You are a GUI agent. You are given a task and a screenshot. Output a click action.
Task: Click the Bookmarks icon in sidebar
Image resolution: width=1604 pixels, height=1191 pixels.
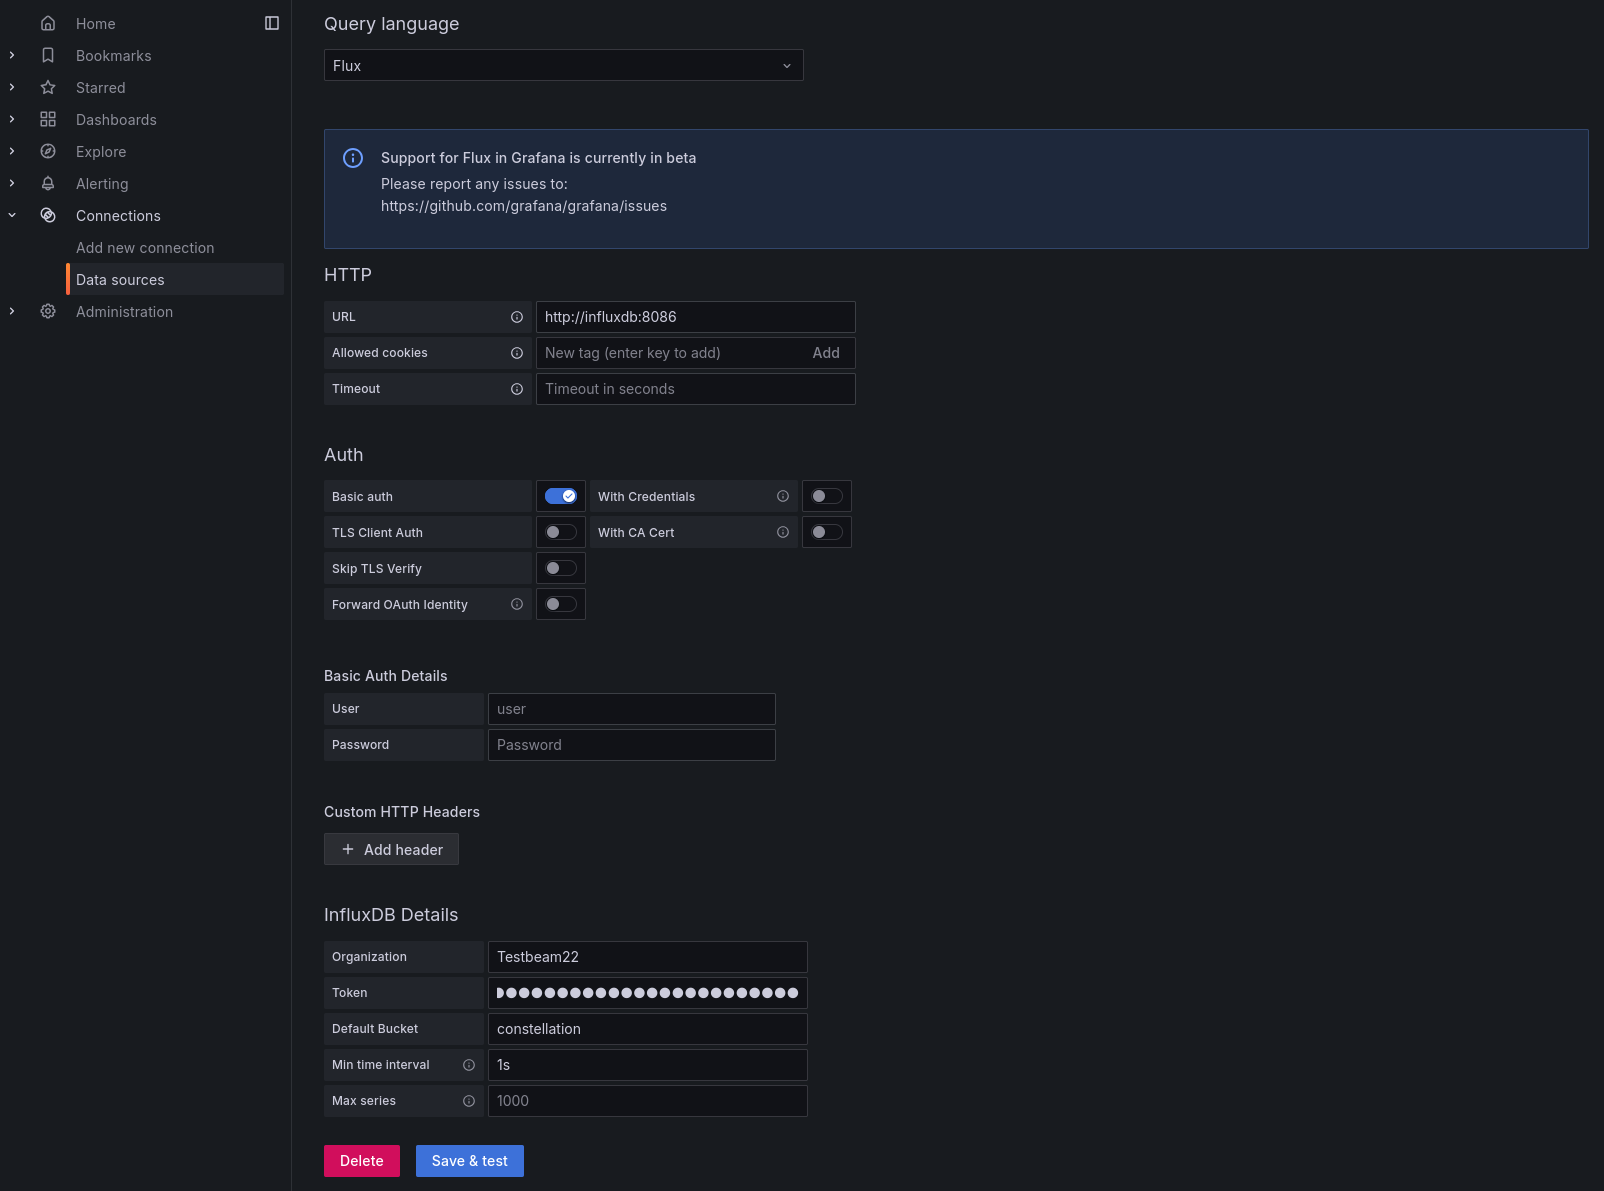pyautogui.click(x=48, y=55)
